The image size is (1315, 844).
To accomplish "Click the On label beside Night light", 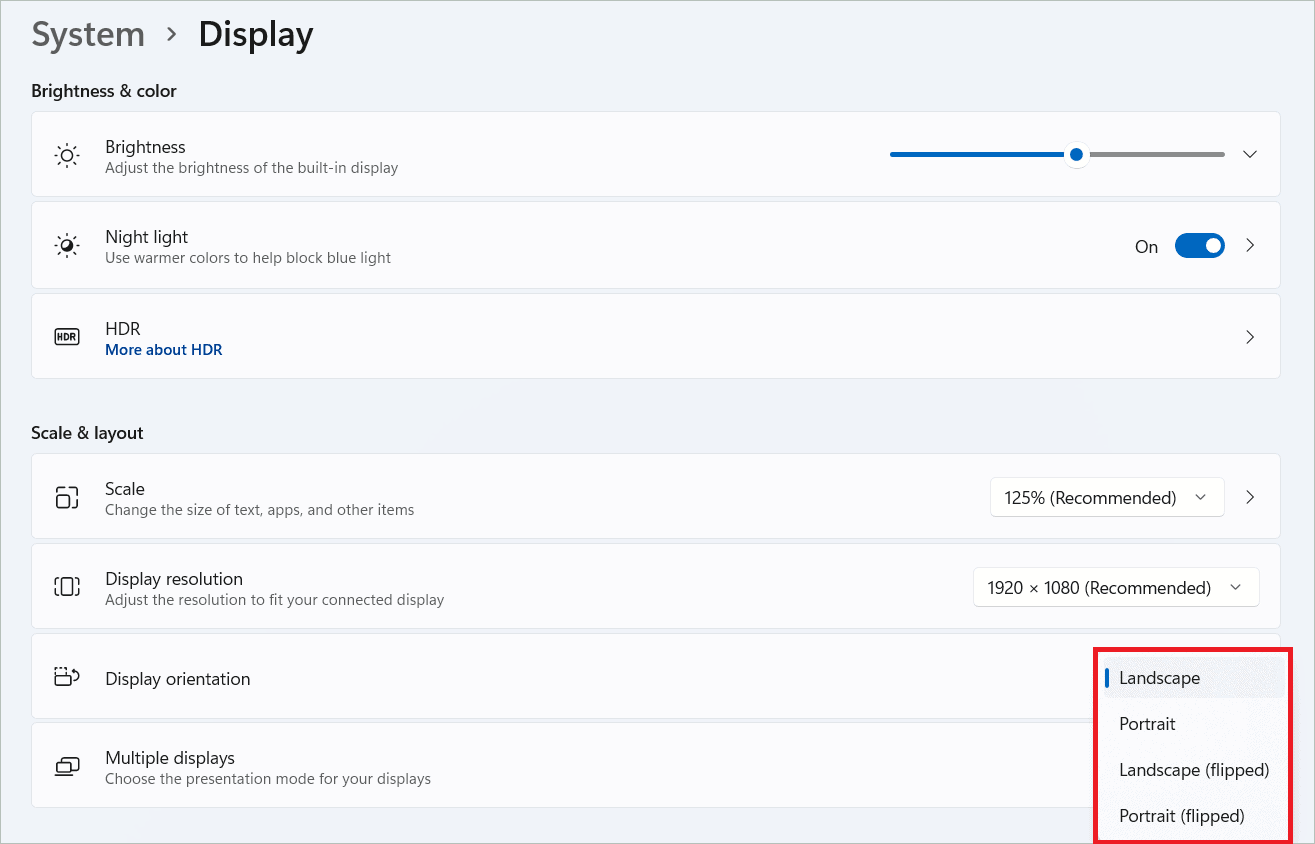I will 1146,247.
